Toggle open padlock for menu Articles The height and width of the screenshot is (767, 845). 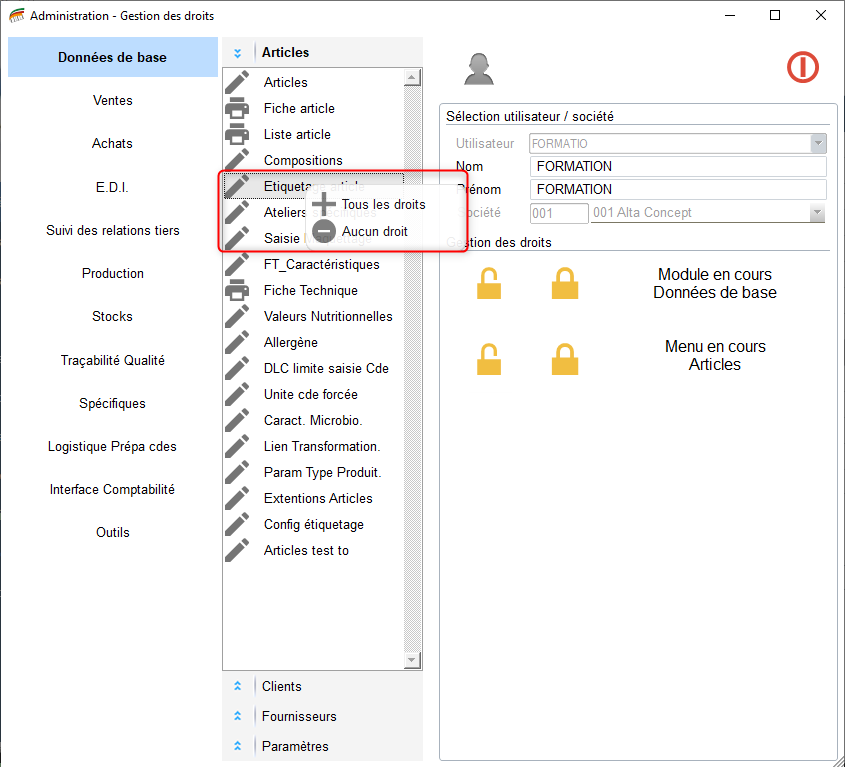[489, 359]
